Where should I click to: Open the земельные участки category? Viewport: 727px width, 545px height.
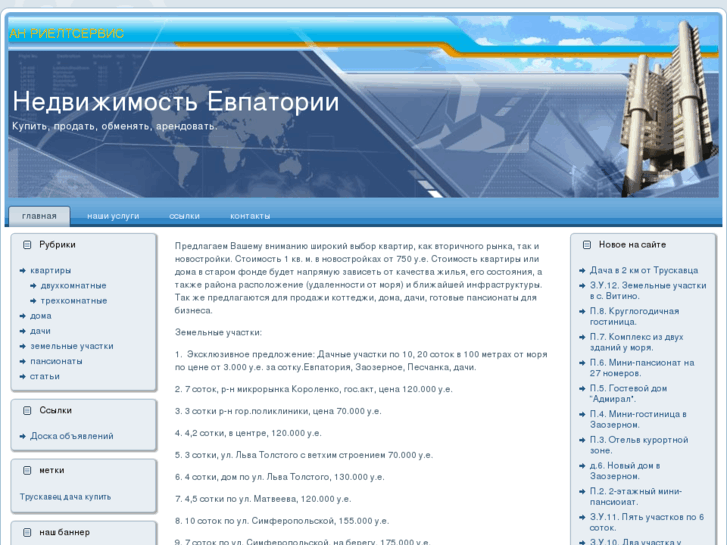(72, 346)
